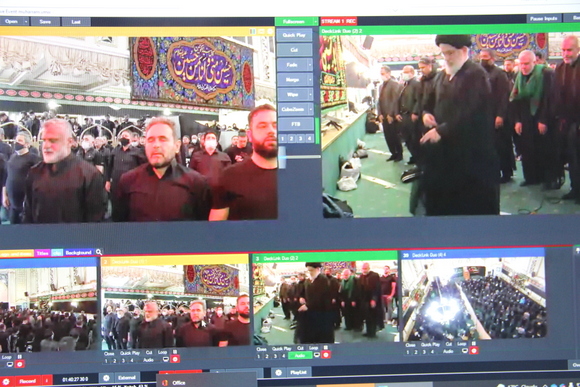
Task: Open settings gear next to PlayList
Action: [x=279, y=373]
